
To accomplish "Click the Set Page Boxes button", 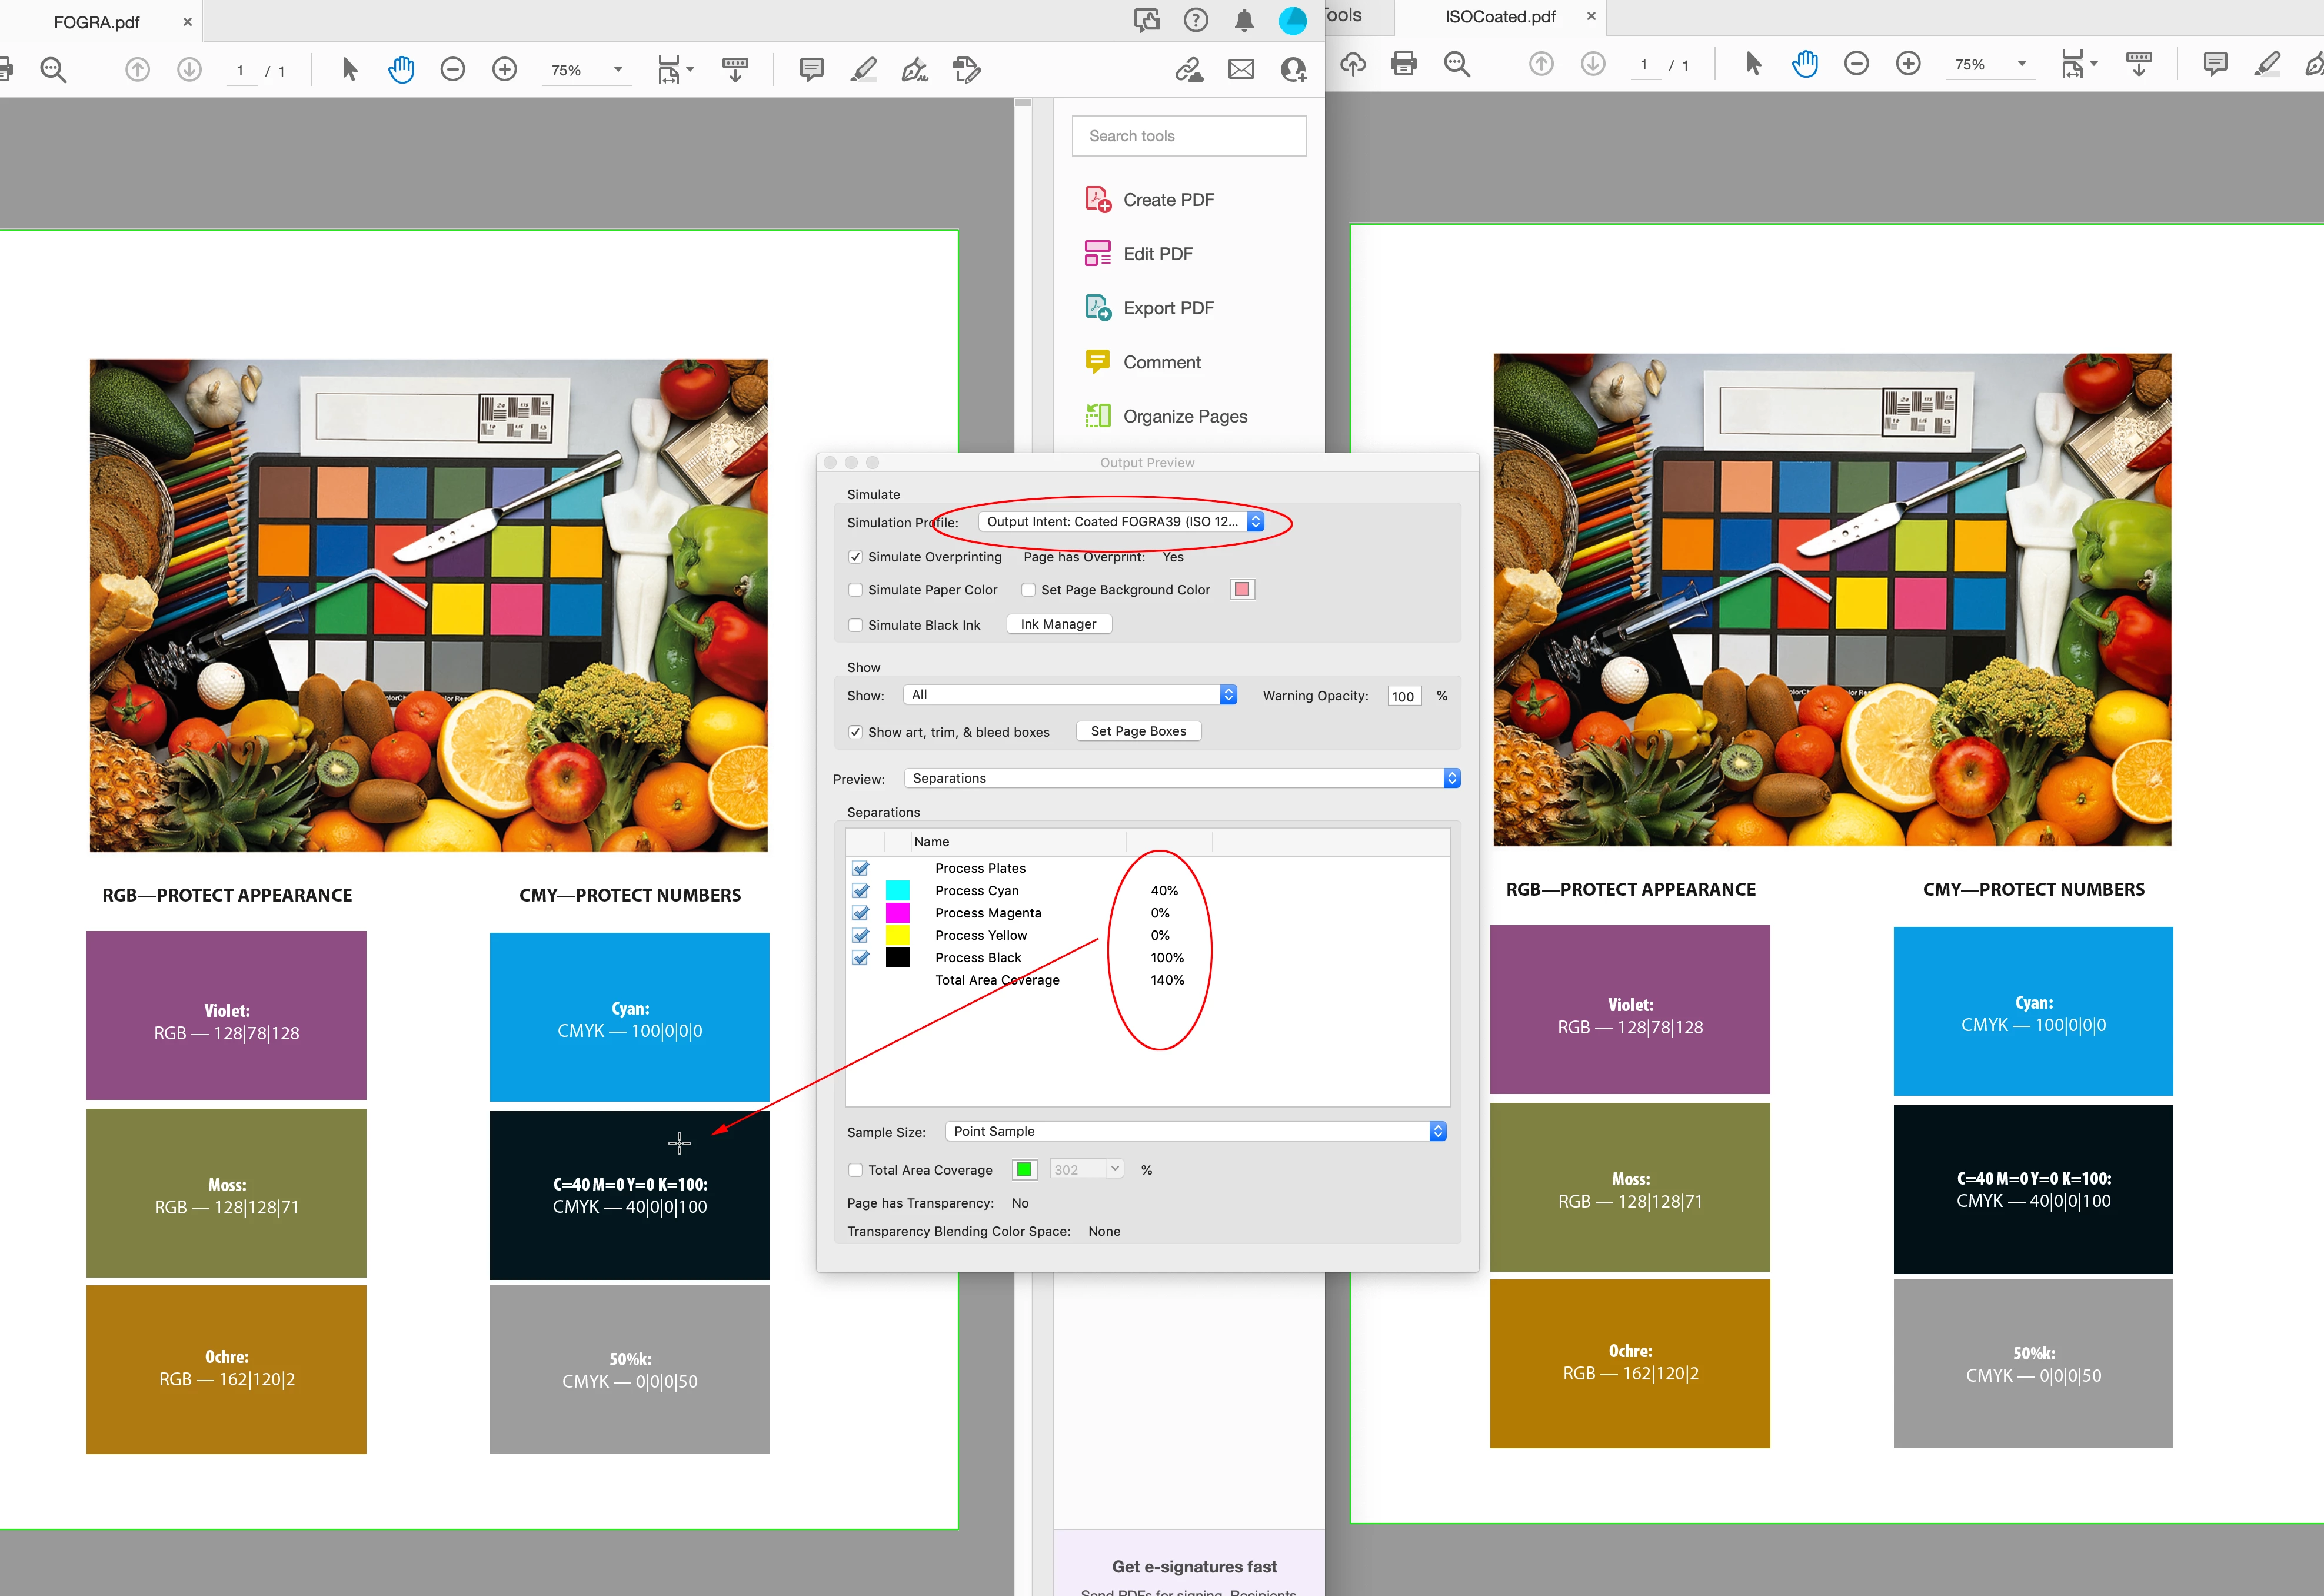I will point(1138,731).
